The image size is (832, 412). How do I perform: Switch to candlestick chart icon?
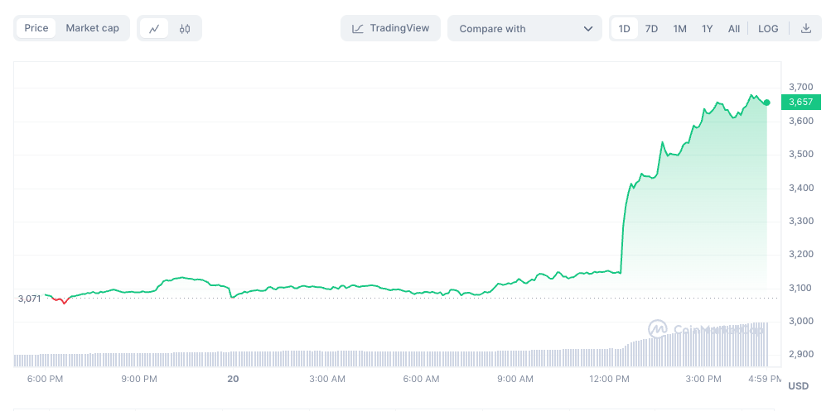(185, 29)
